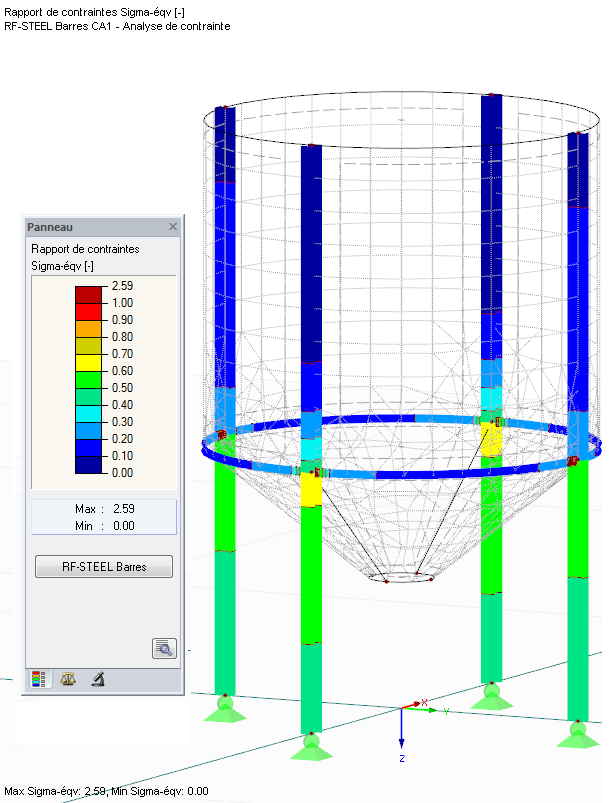The width and height of the screenshot is (614, 803).
Task: Click the Panneau title bar text
Action: click(x=50, y=227)
